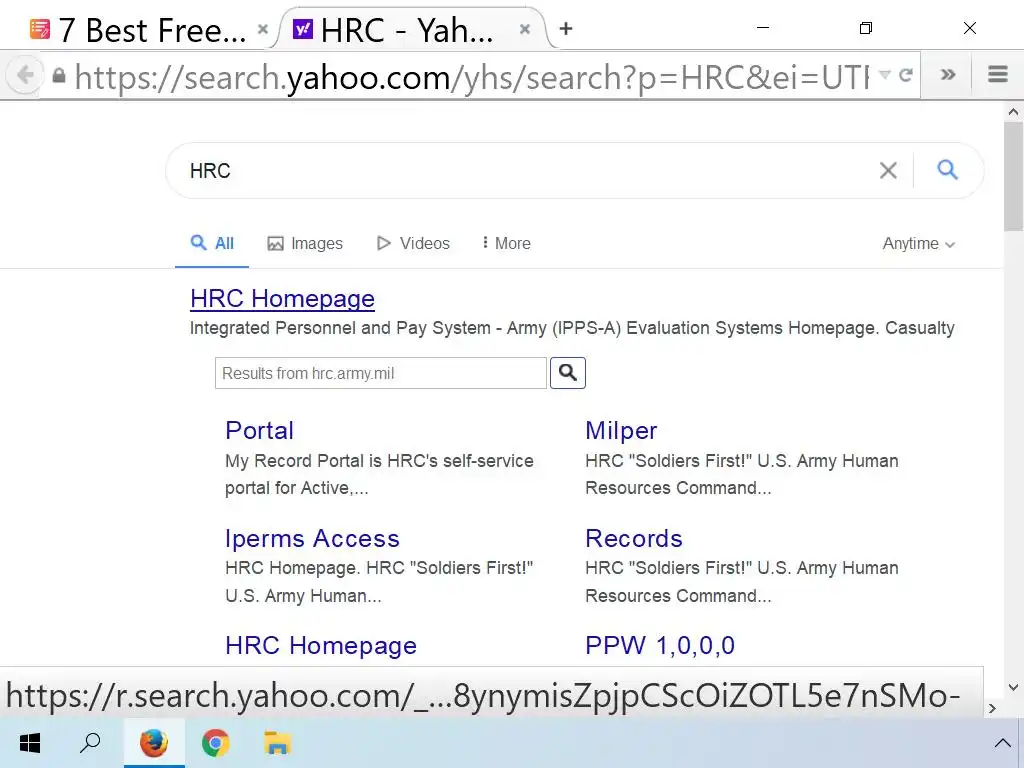The height and width of the screenshot is (768, 1024).
Task: Click the URL address bar
Action: pyautogui.click(x=470, y=76)
